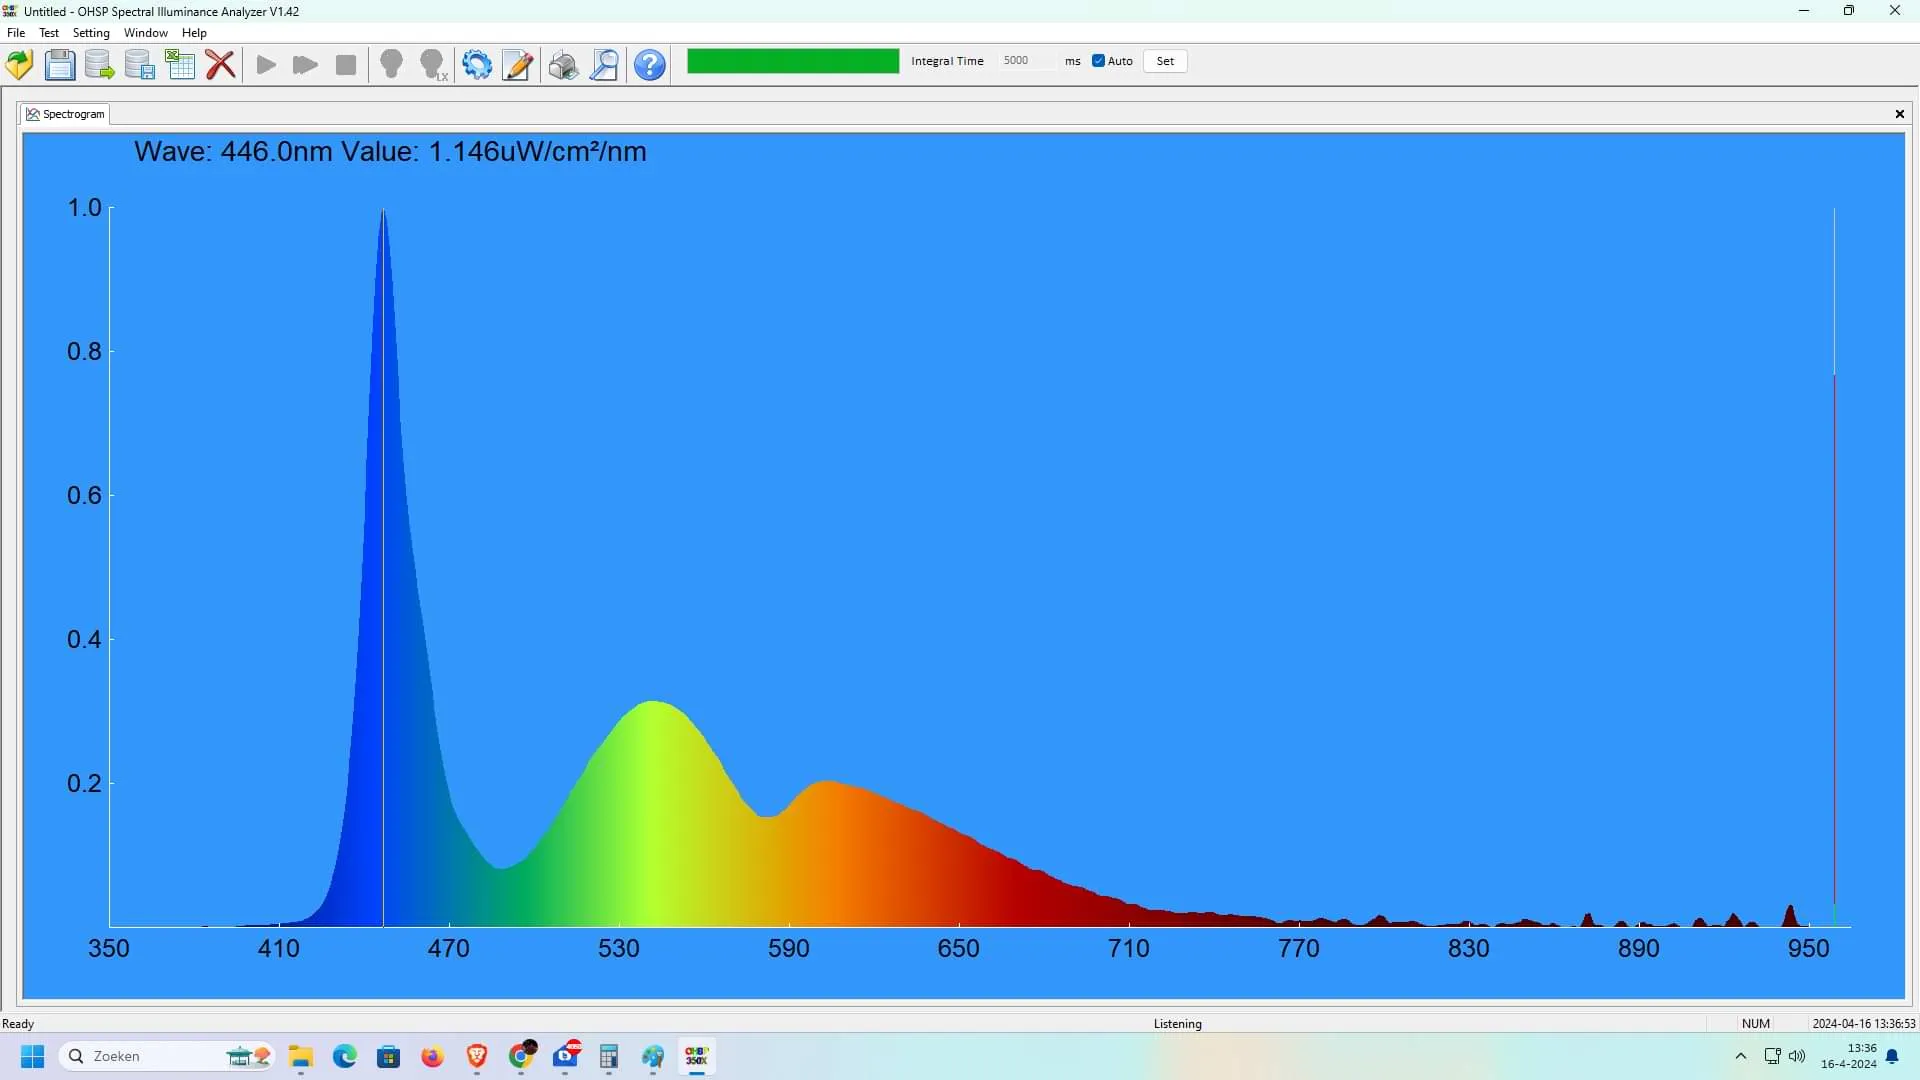Click the export to Excel icon
1920x1080 pixels.
pos(180,65)
